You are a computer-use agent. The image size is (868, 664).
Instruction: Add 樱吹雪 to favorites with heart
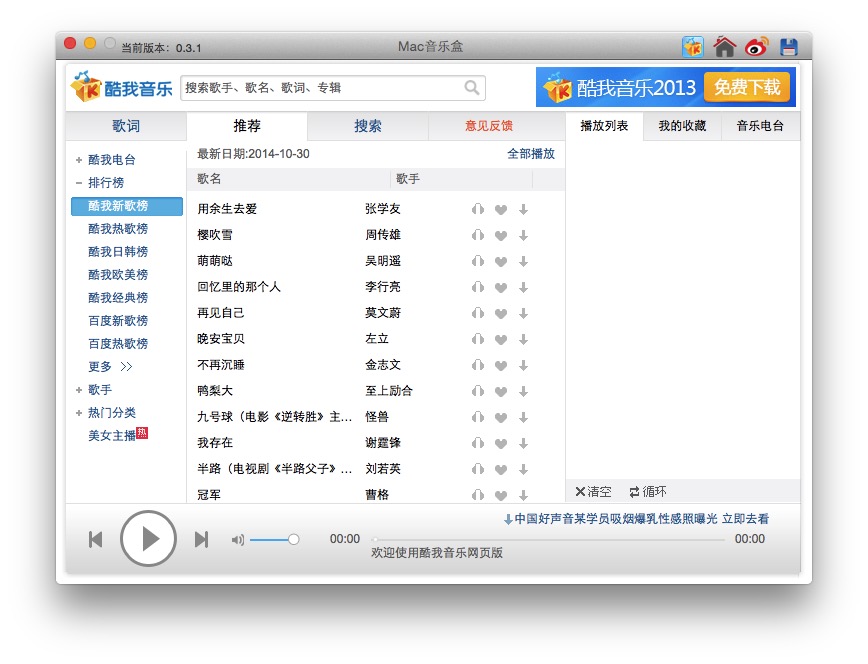(501, 235)
